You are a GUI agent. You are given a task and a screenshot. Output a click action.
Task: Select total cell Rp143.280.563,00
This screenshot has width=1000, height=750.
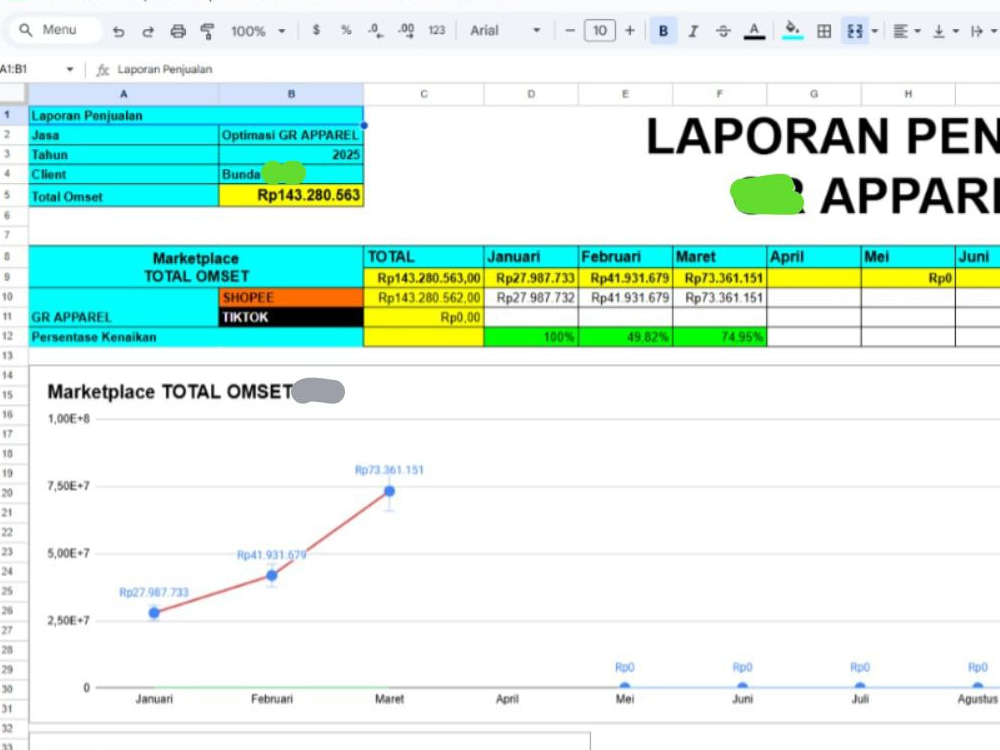423,277
